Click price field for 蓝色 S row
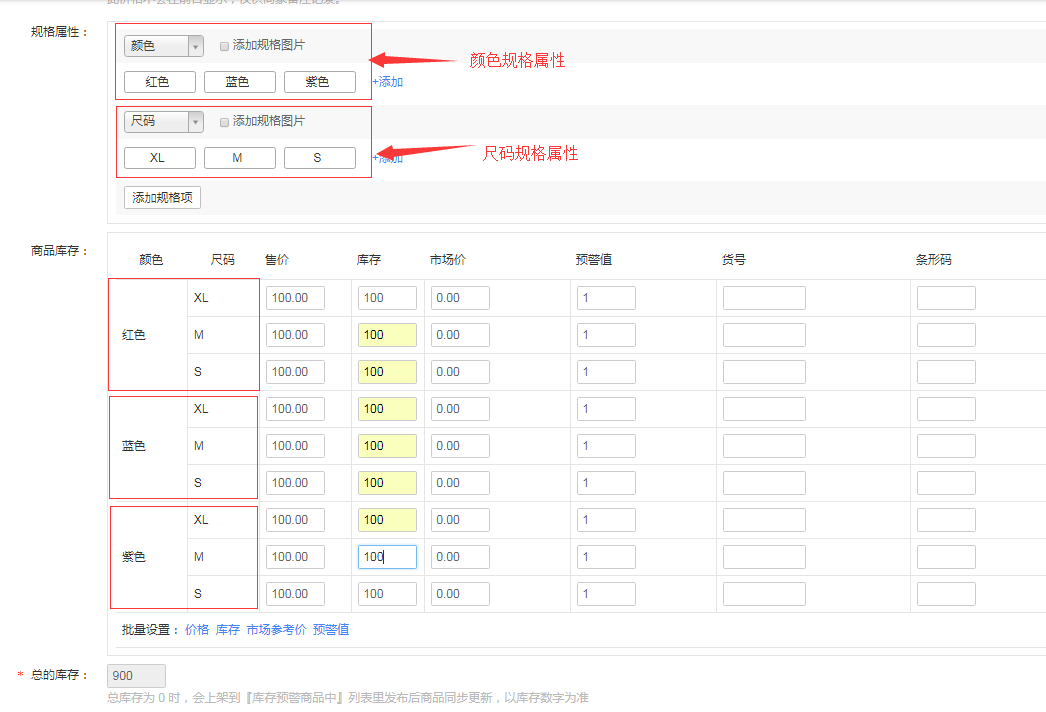 pyautogui.click(x=296, y=483)
